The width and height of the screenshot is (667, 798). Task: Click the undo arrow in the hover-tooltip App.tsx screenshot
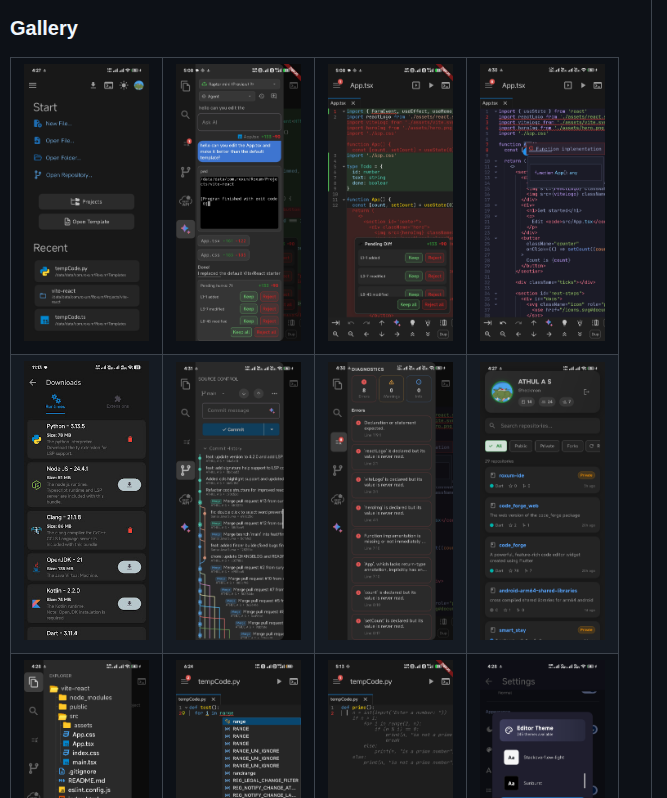point(503,323)
